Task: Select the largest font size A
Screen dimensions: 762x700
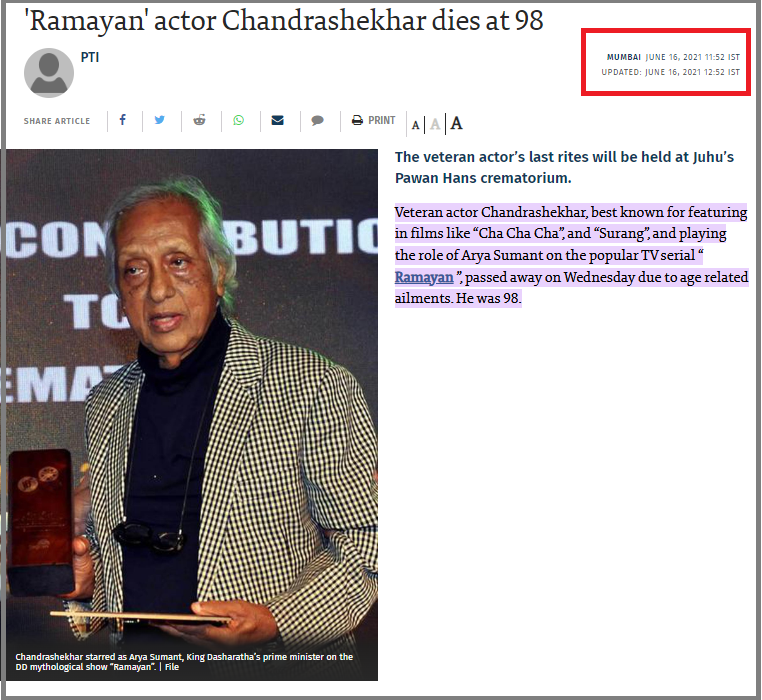Action: (456, 123)
